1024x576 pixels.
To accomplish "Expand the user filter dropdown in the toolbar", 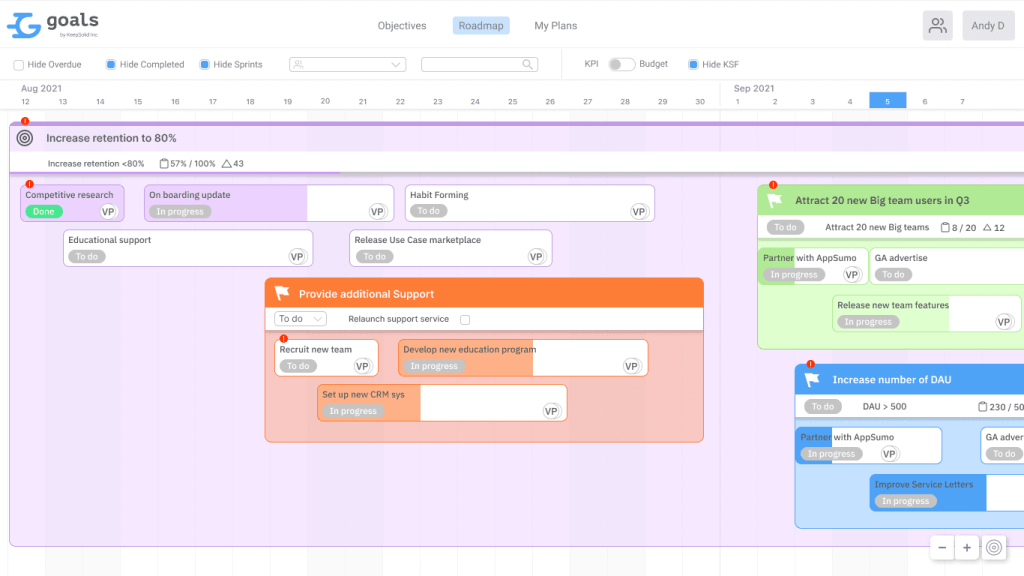I will coord(347,64).
